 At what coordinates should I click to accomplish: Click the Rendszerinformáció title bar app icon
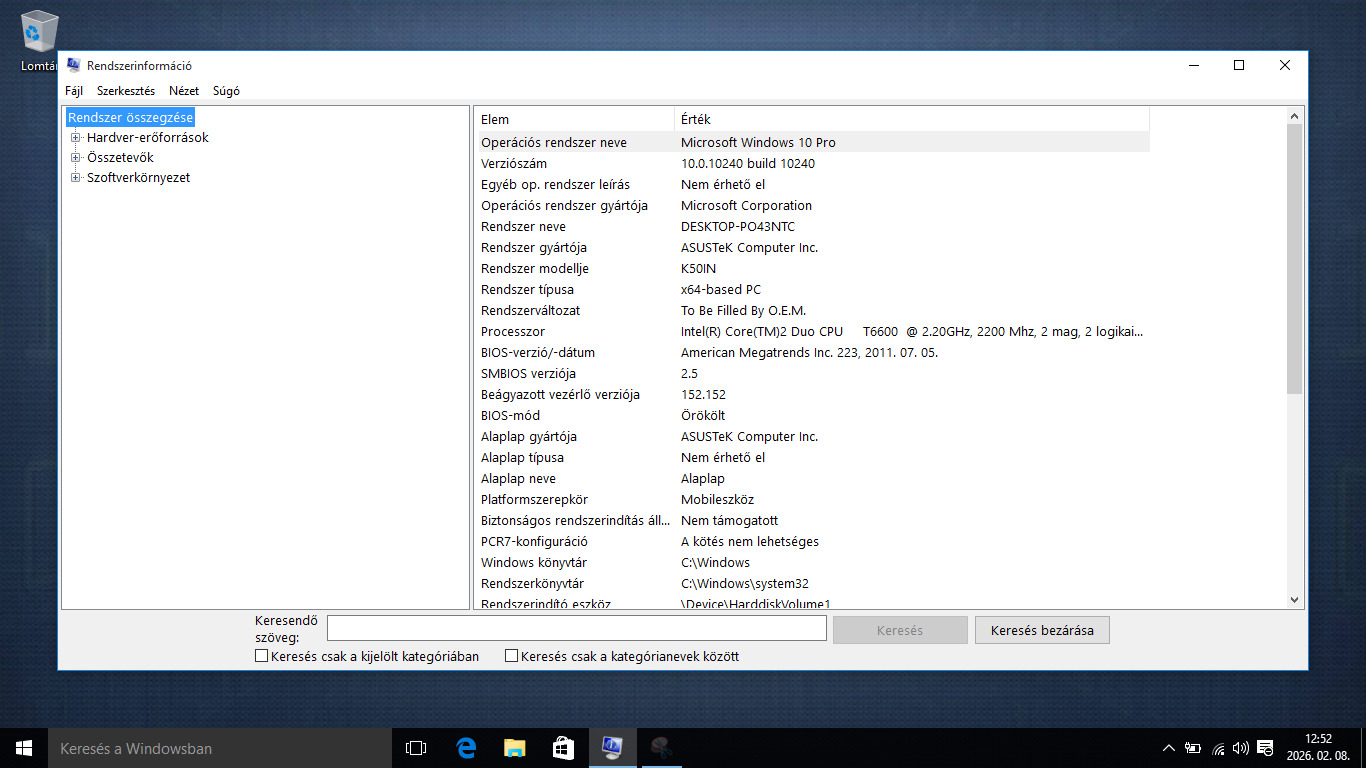(x=73, y=65)
